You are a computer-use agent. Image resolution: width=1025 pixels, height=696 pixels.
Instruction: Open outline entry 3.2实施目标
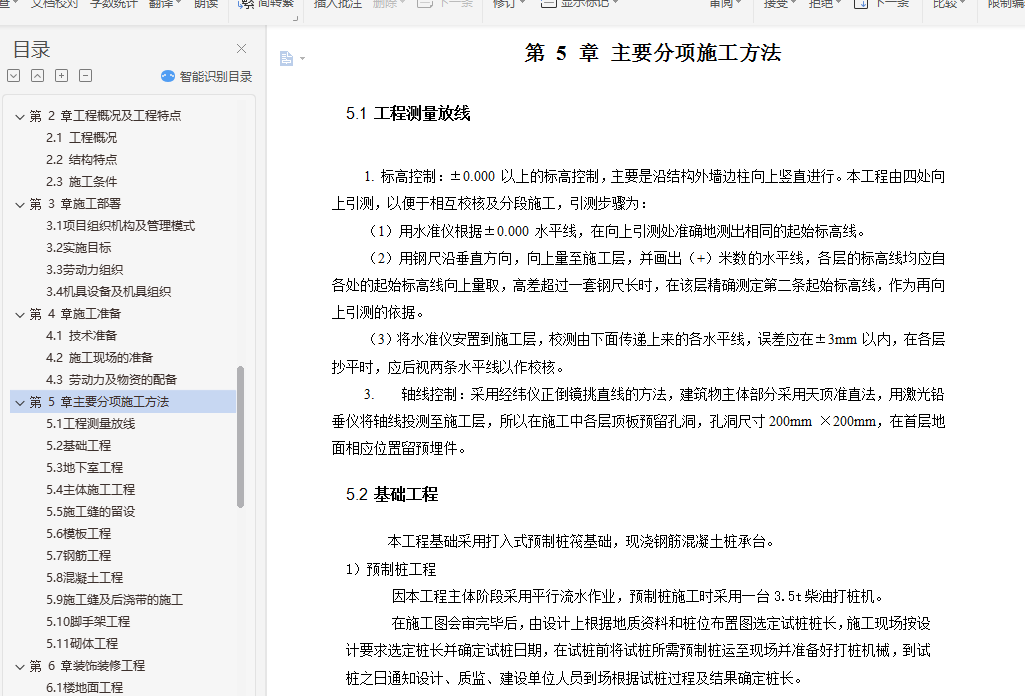point(78,248)
